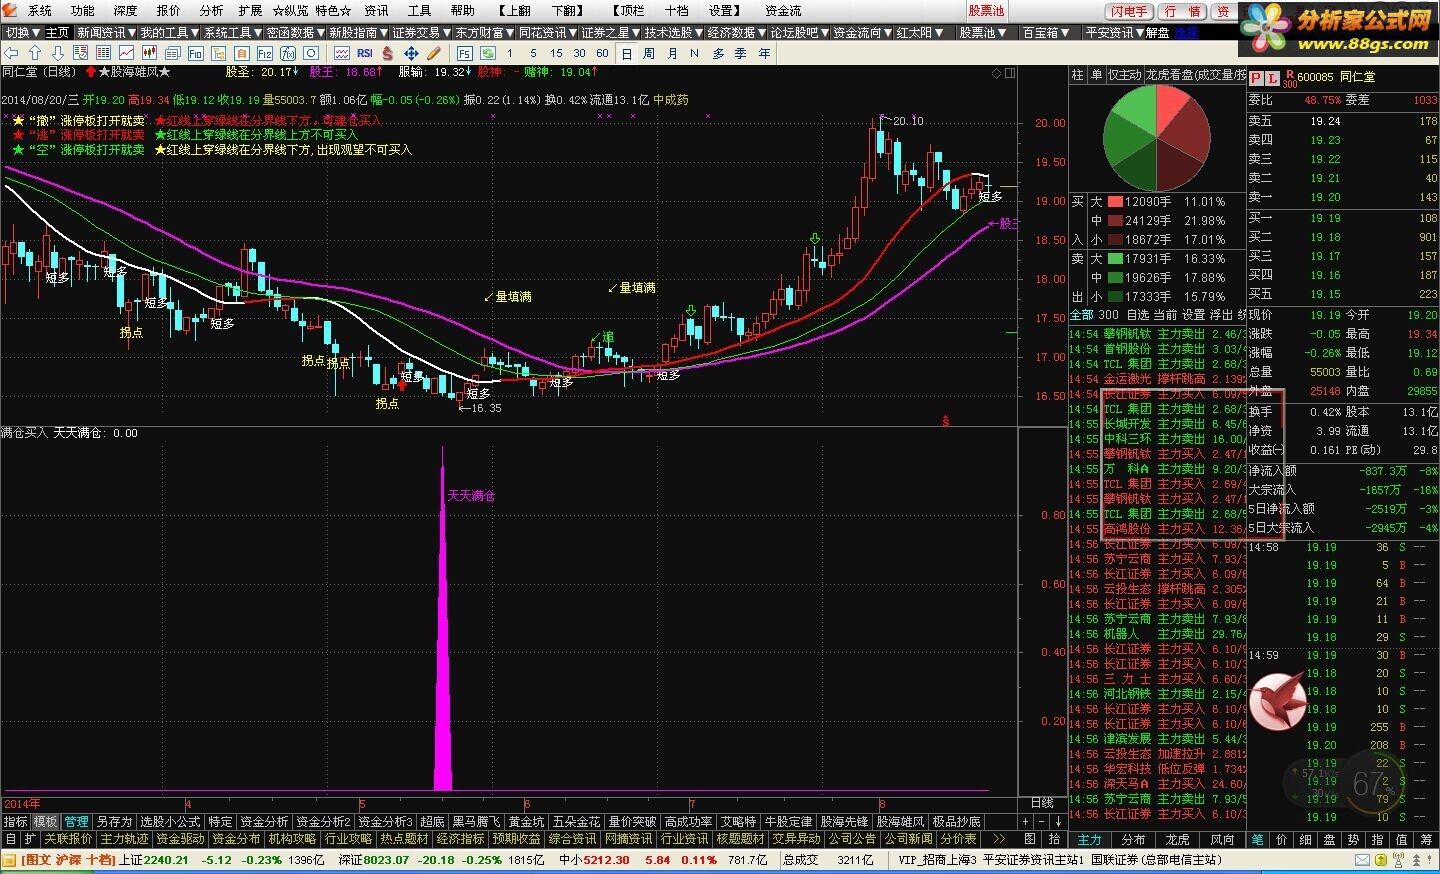Viewport: 1440px width, 874px height.
Task: Click the up arrow previous stock icon
Action: 35,53
